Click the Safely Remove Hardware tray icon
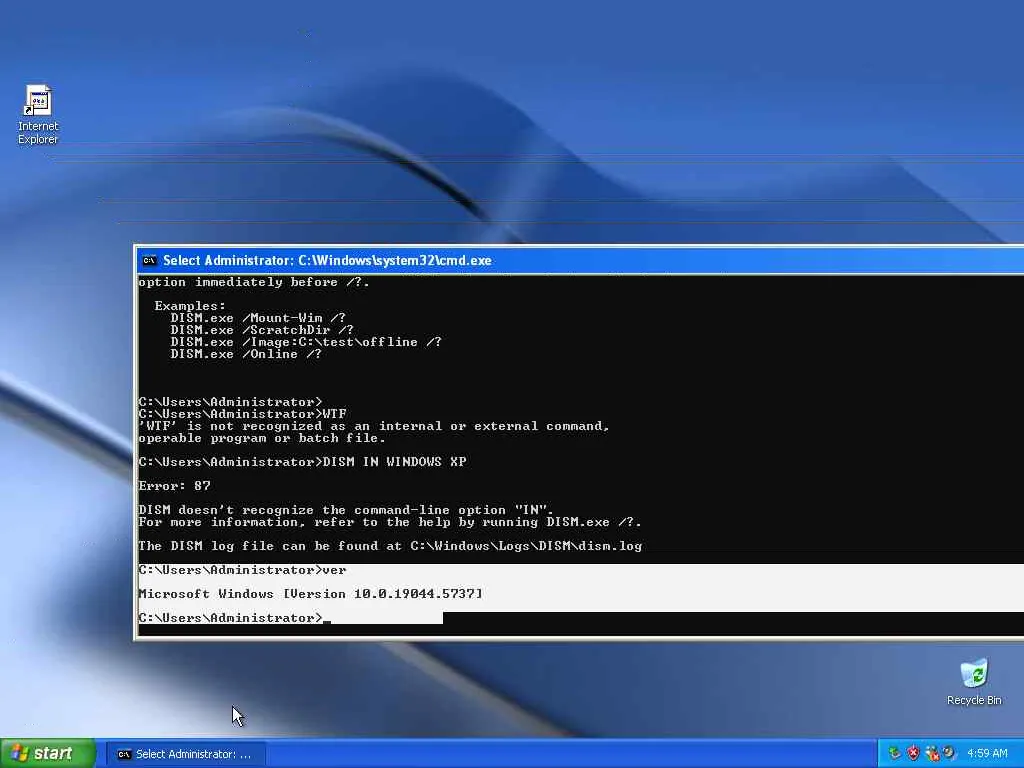Screen dimensions: 1024x768 (895, 754)
